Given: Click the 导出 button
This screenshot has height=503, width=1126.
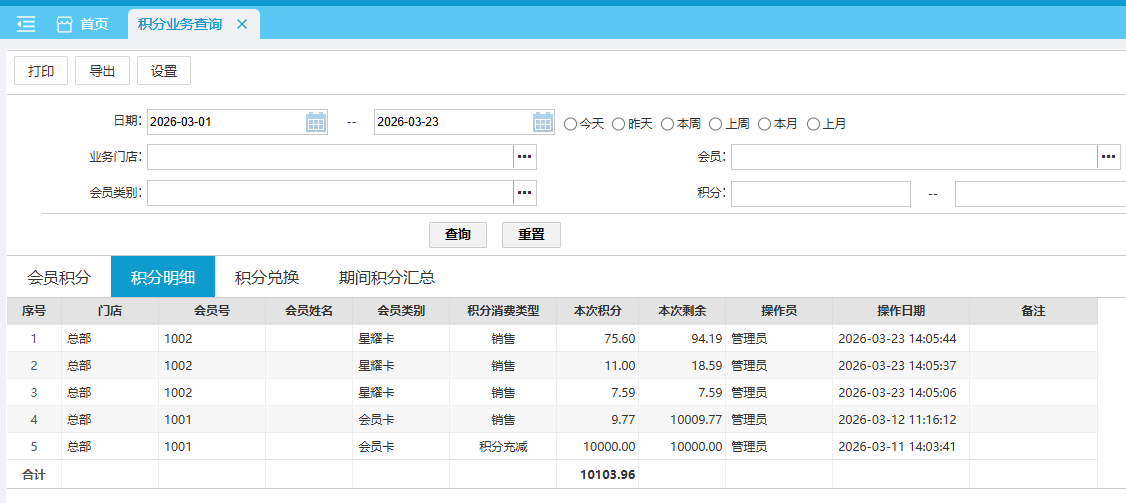Looking at the screenshot, I should (103, 70).
